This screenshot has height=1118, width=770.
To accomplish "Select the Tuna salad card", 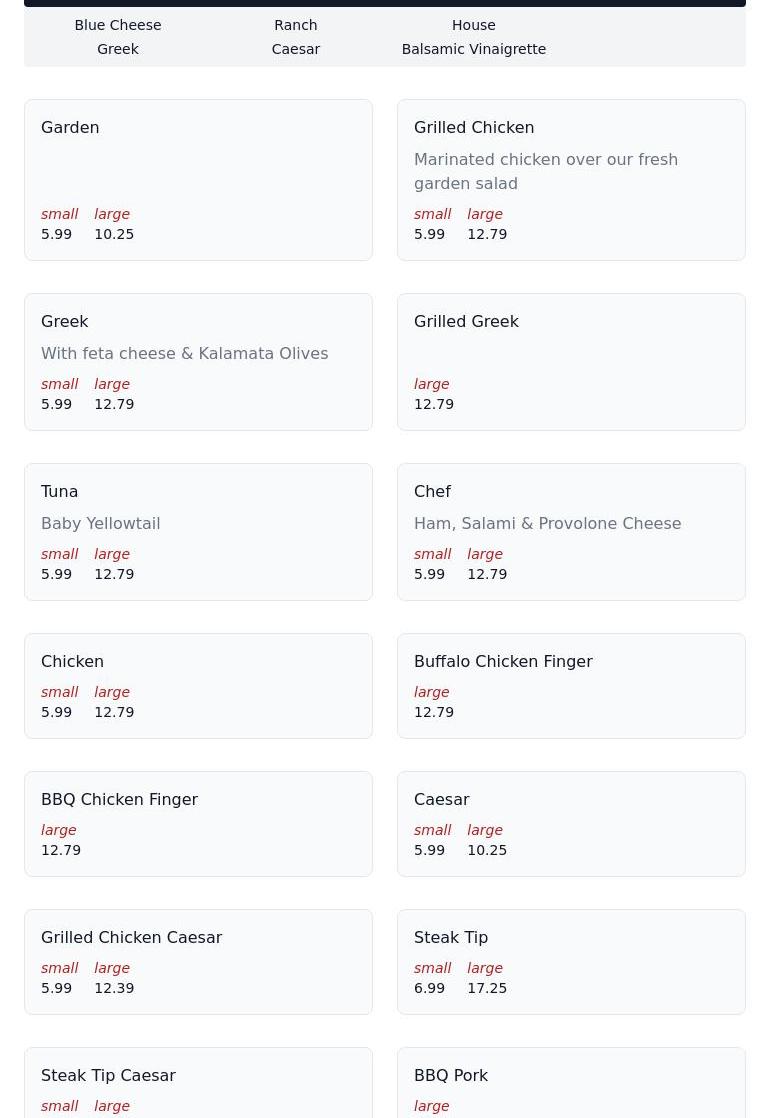I will coord(198,531).
